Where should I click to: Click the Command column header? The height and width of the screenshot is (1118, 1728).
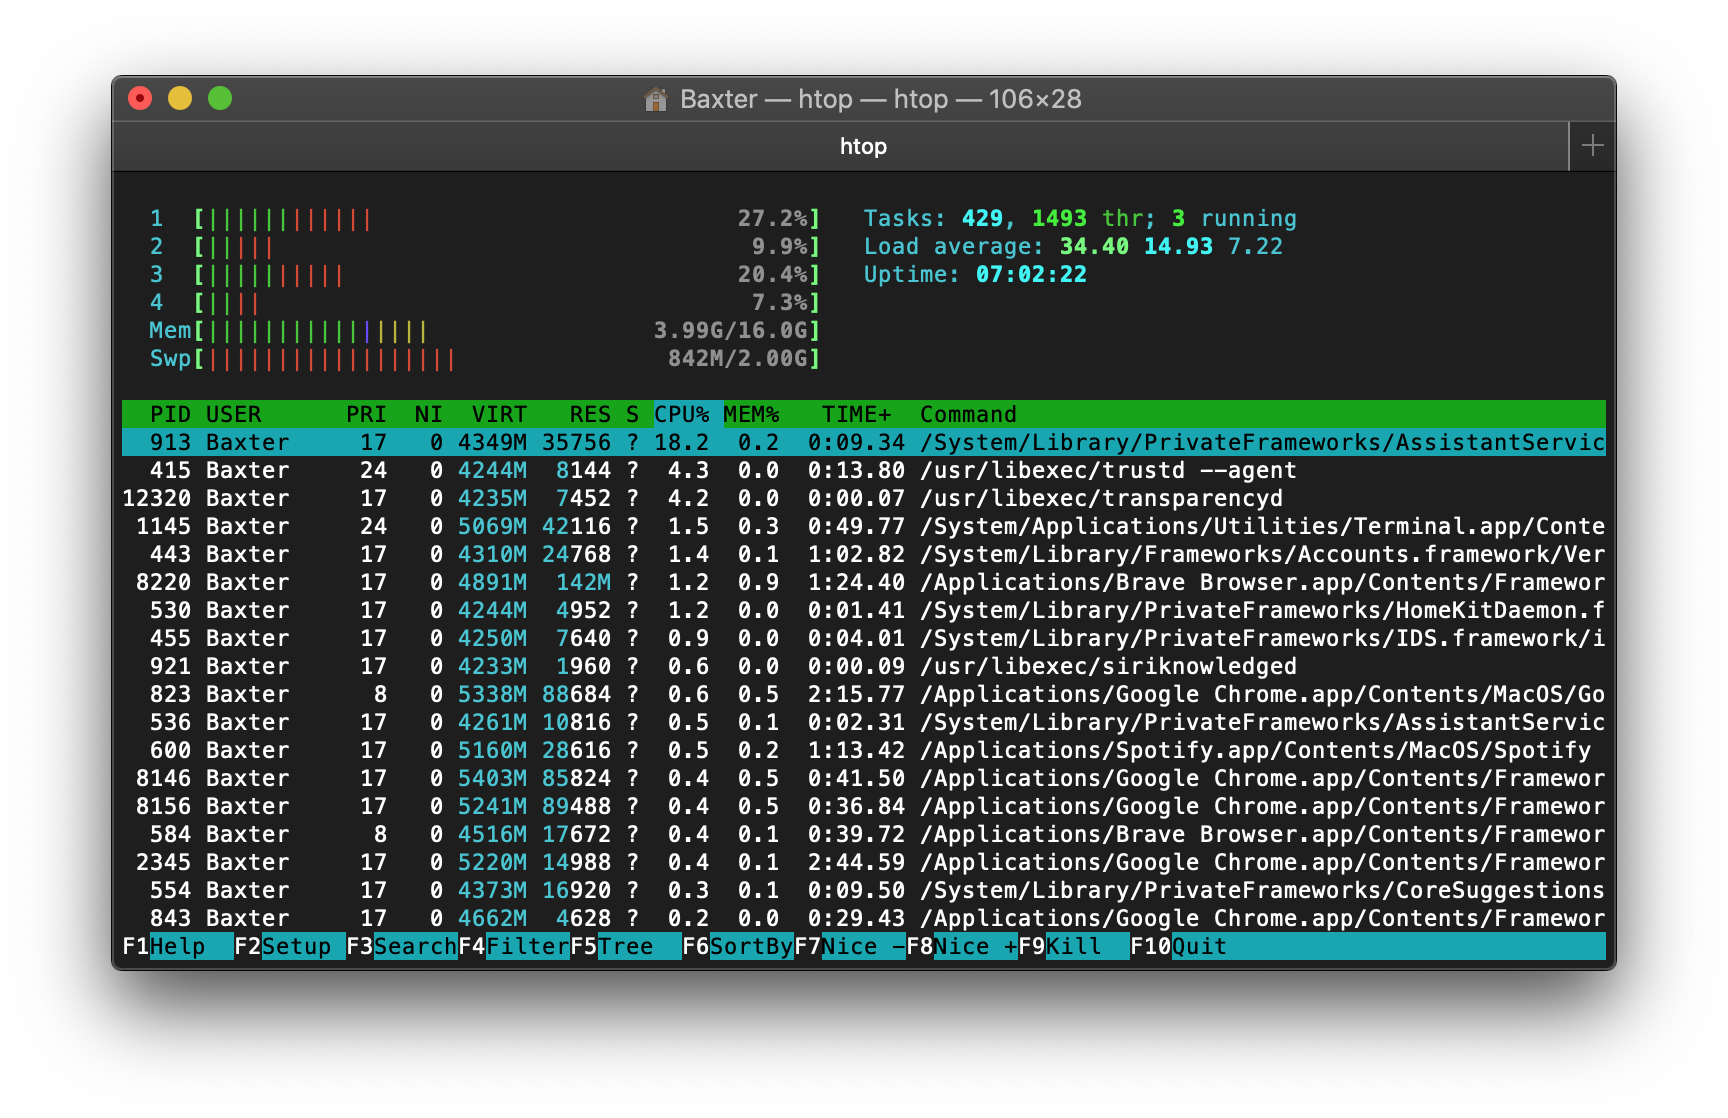[968, 414]
